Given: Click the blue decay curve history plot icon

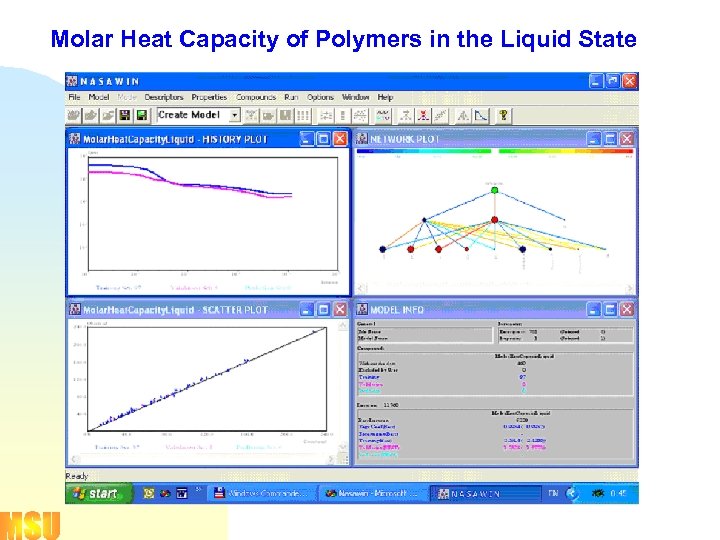Looking at the screenshot, I should click(x=481, y=115).
